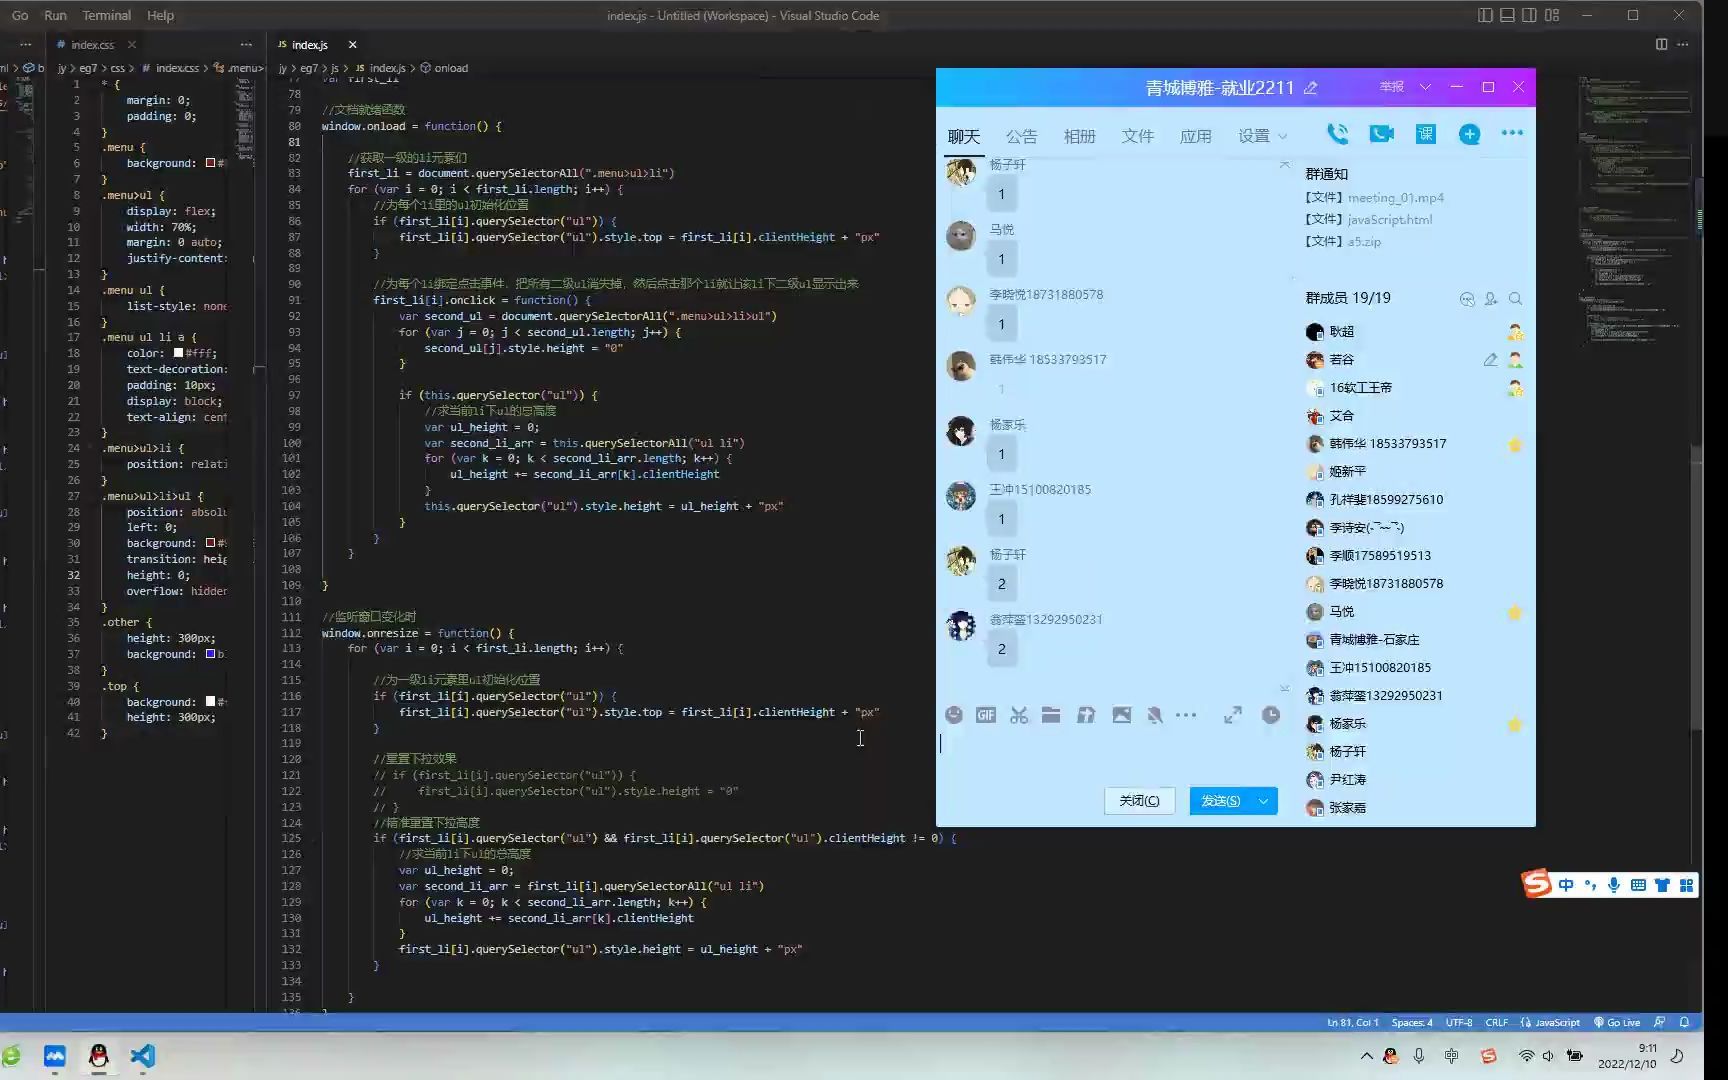This screenshot has height=1080, width=1728.
Task: Open QQ penguin from taskbar
Action: pos(98,1056)
